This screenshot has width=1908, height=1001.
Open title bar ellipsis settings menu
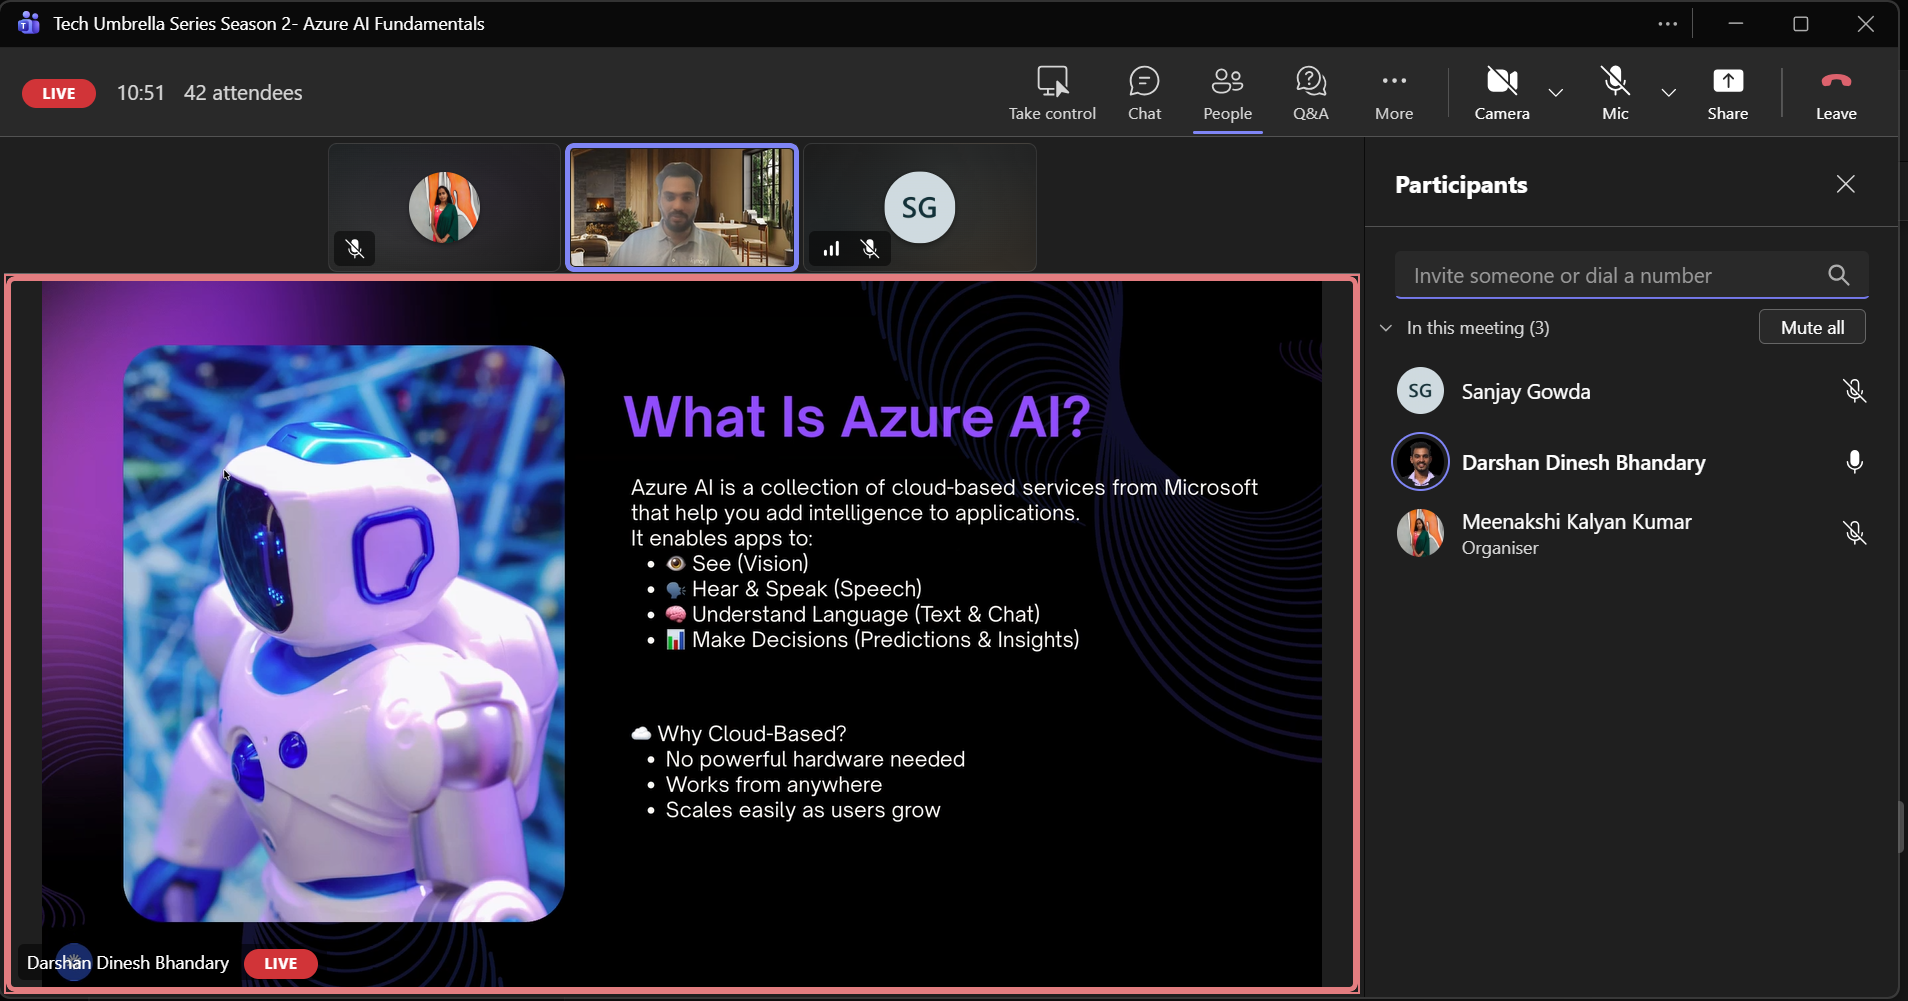[x=1667, y=23]
